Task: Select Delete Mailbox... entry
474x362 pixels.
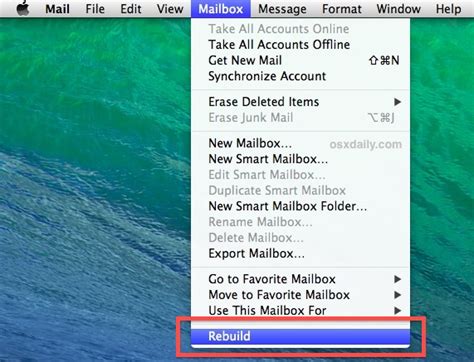Action: pos(300,238)
